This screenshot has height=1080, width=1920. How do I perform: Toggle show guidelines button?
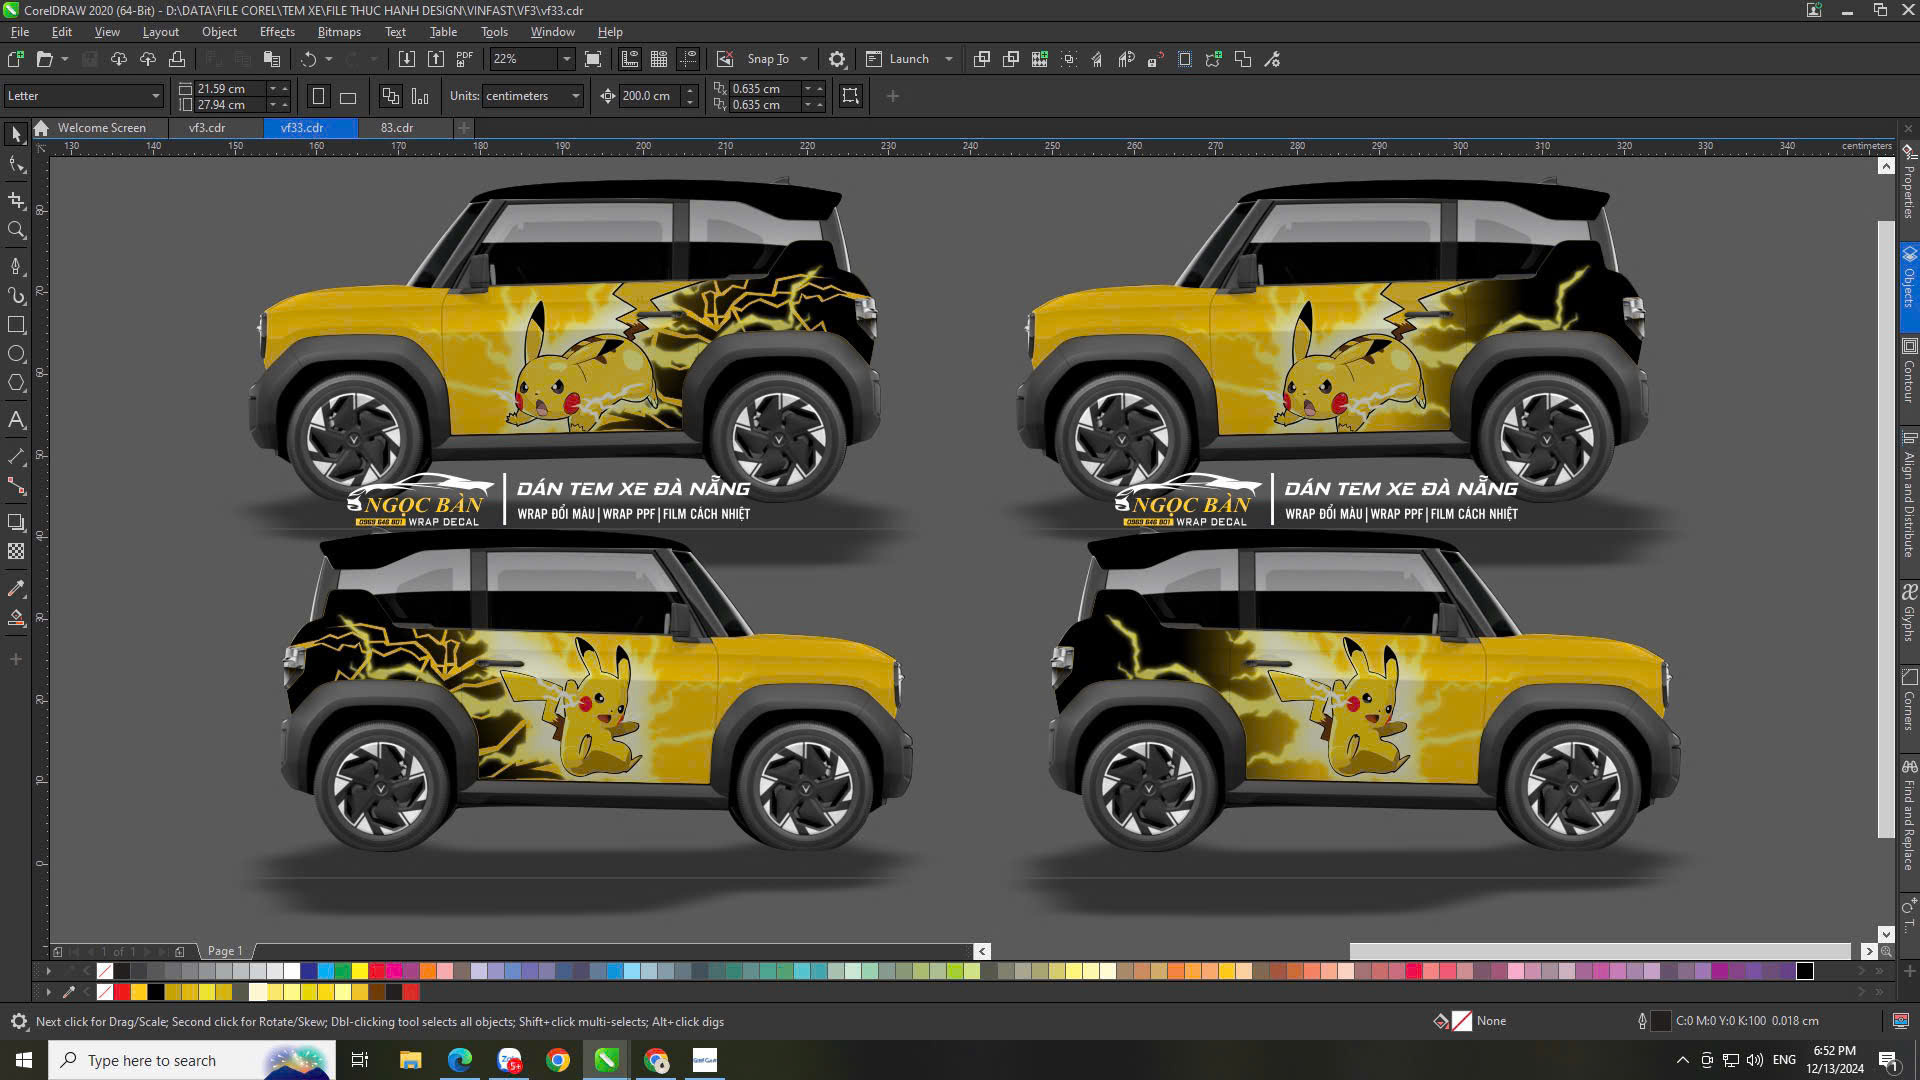pyautogui.click(x=688, y=59)
